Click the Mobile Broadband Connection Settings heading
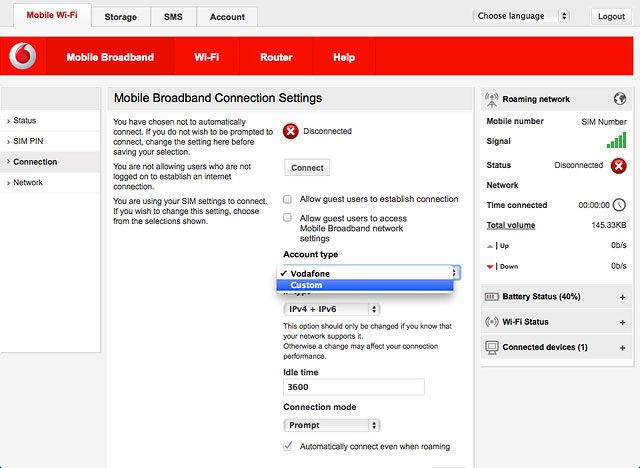640x468 pixels. coord(218,98)
